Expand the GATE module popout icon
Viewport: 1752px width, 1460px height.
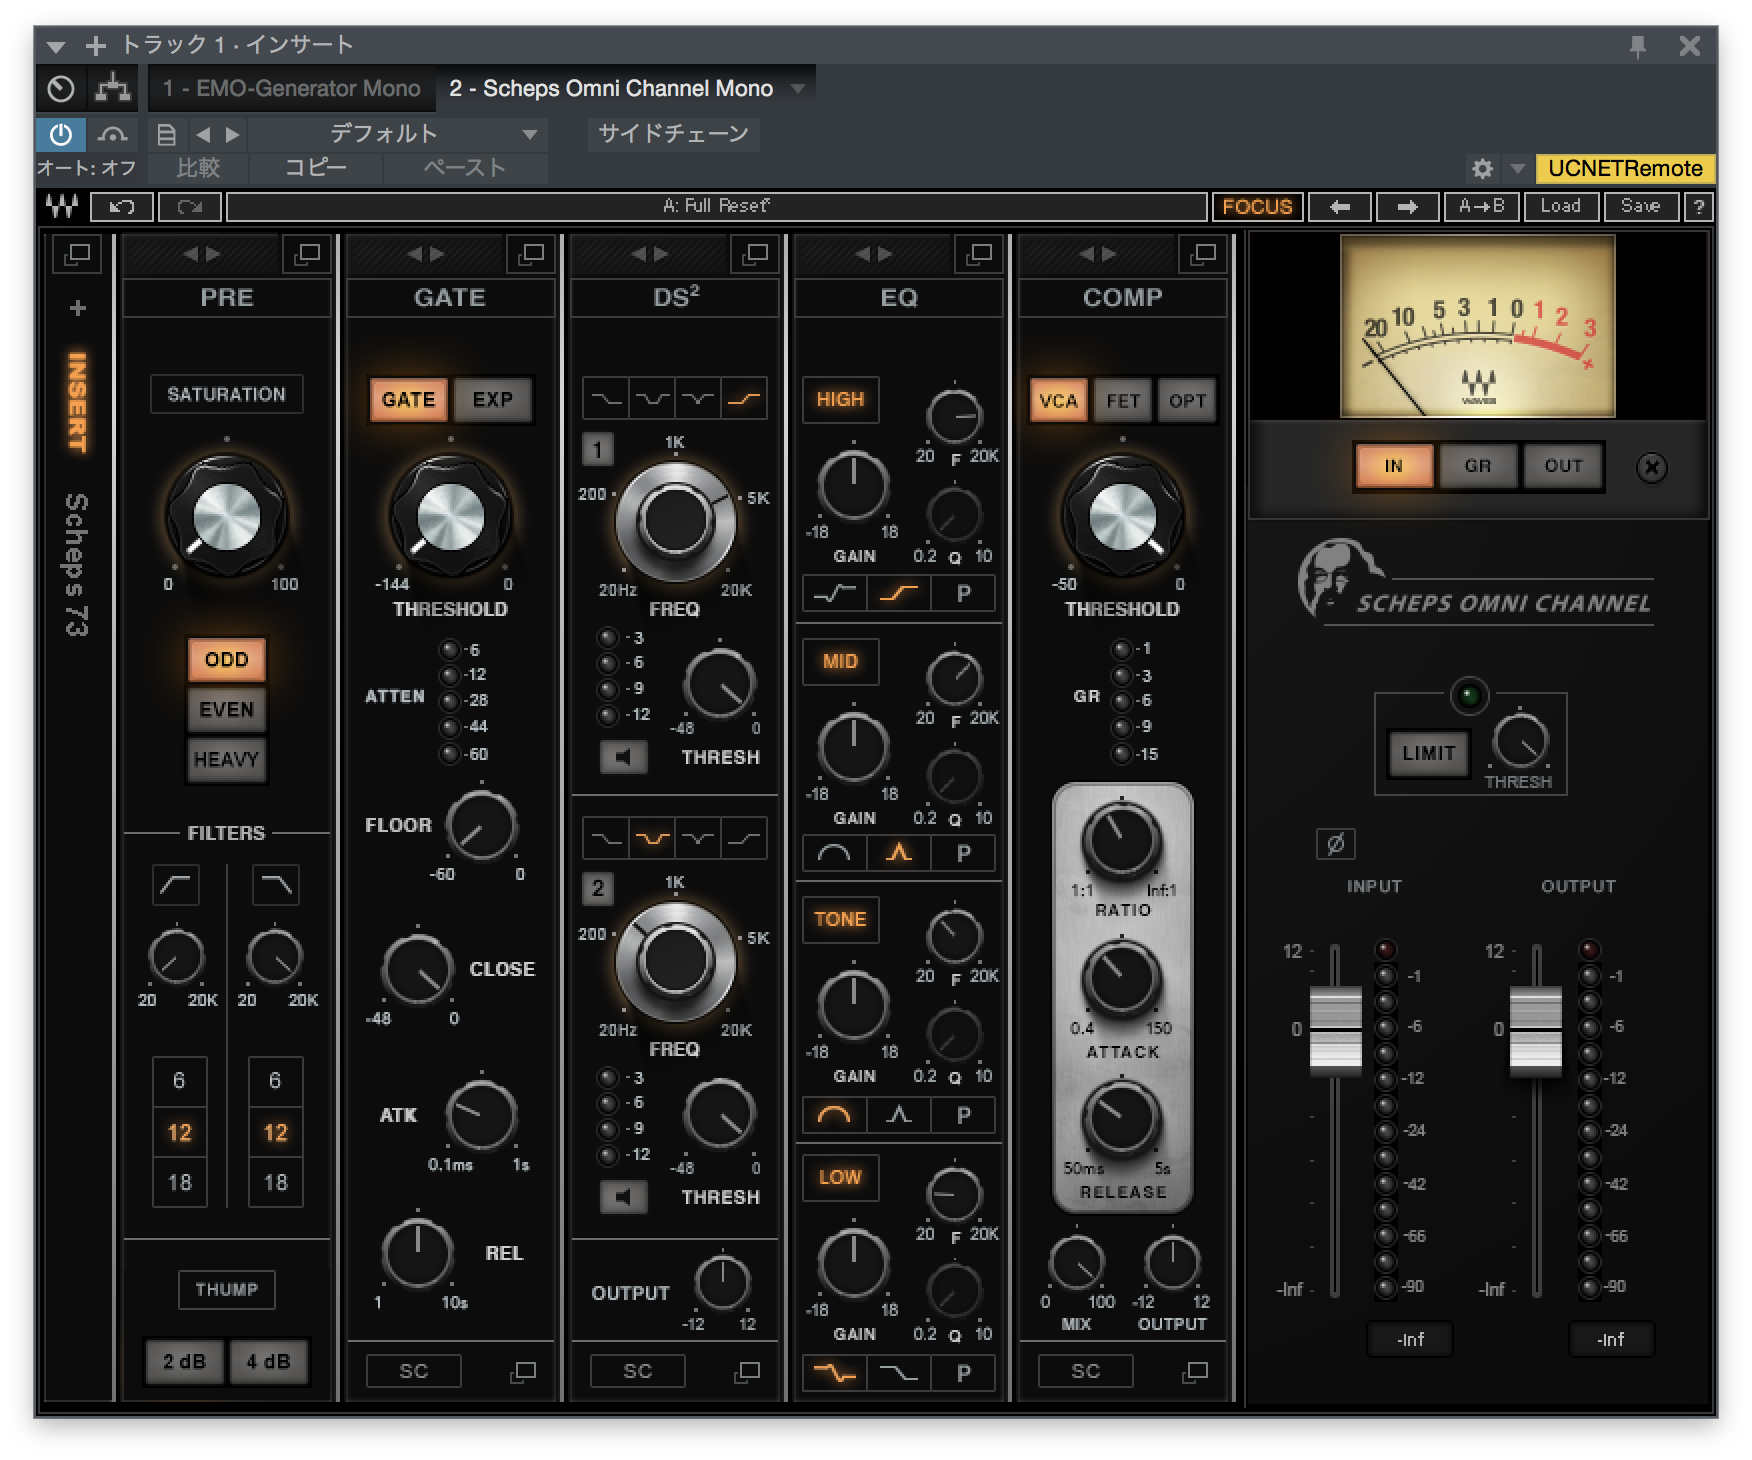[x=531, y=254]
